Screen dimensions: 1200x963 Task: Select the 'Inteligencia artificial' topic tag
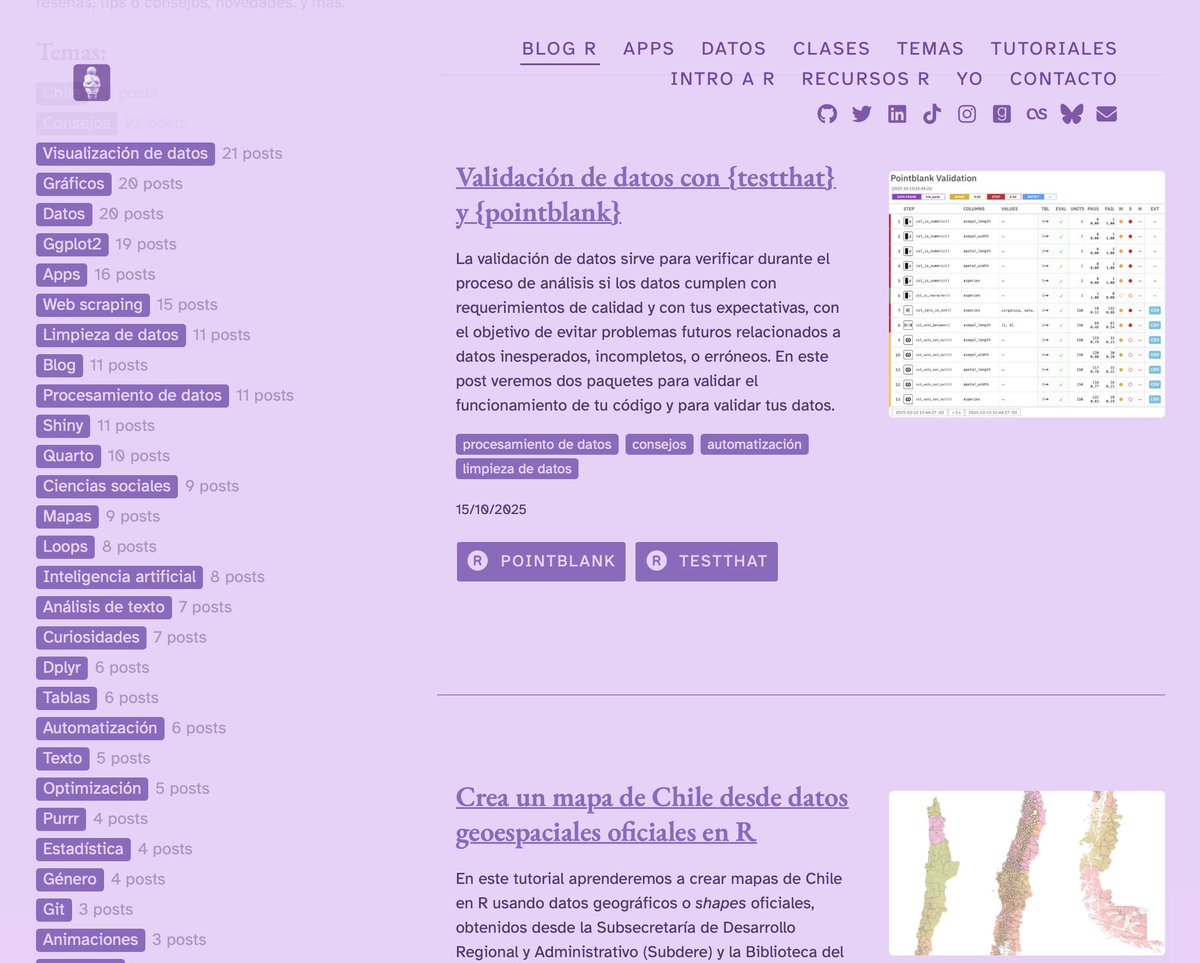click(120, 576)
